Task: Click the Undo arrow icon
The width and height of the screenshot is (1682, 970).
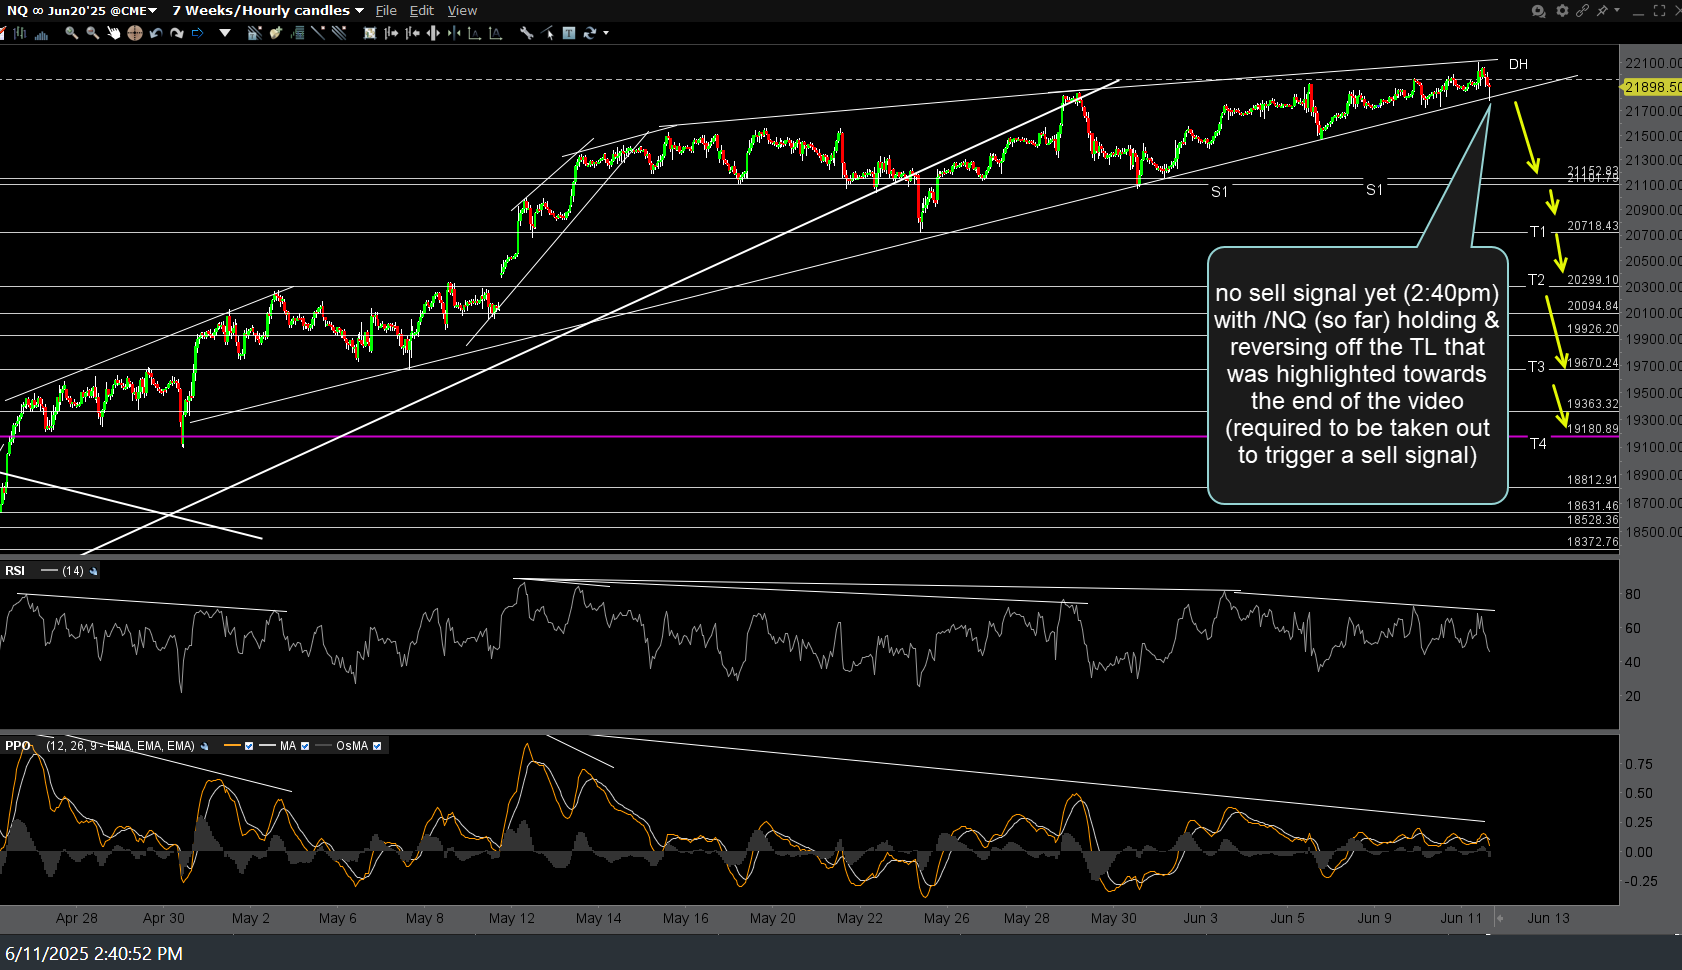Action: tap(156, 33)
